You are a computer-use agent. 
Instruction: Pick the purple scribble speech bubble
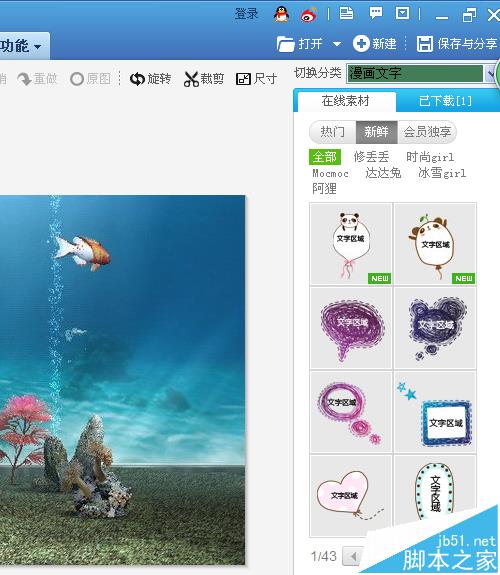tap(351, 328)
